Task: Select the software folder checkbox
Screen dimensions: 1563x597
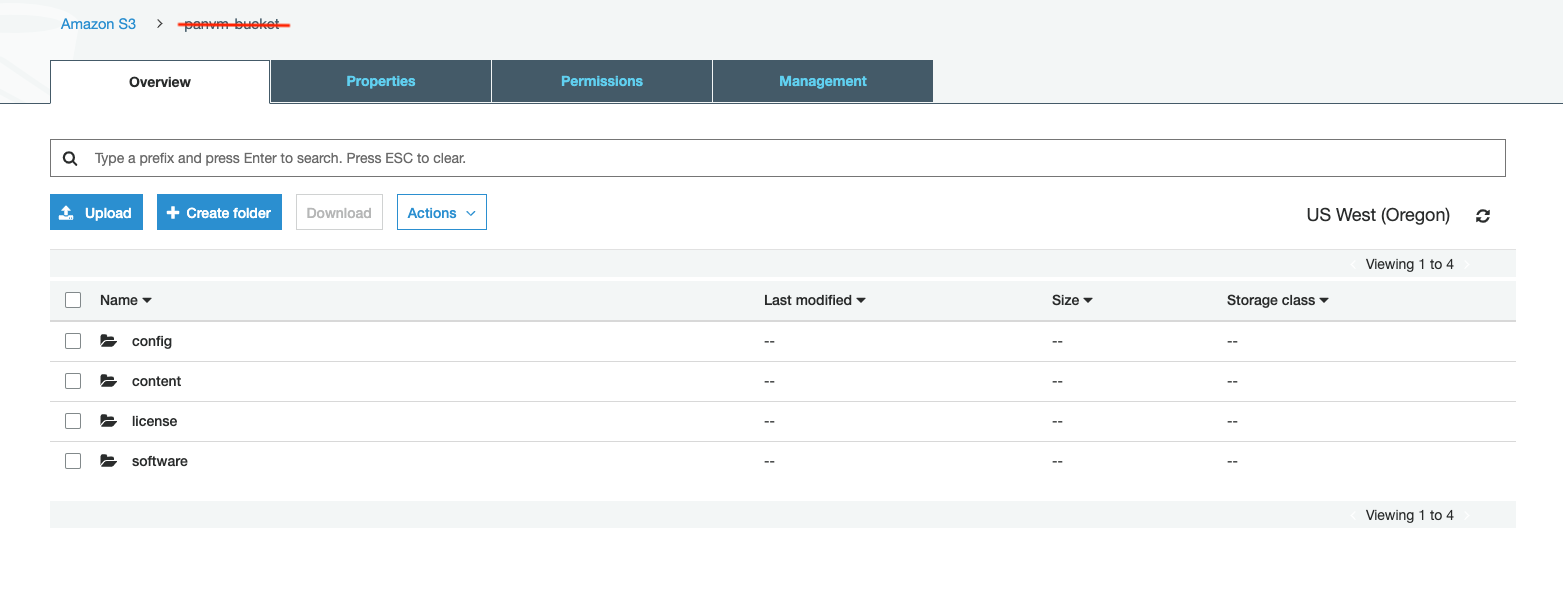Action: coord(72,460)
